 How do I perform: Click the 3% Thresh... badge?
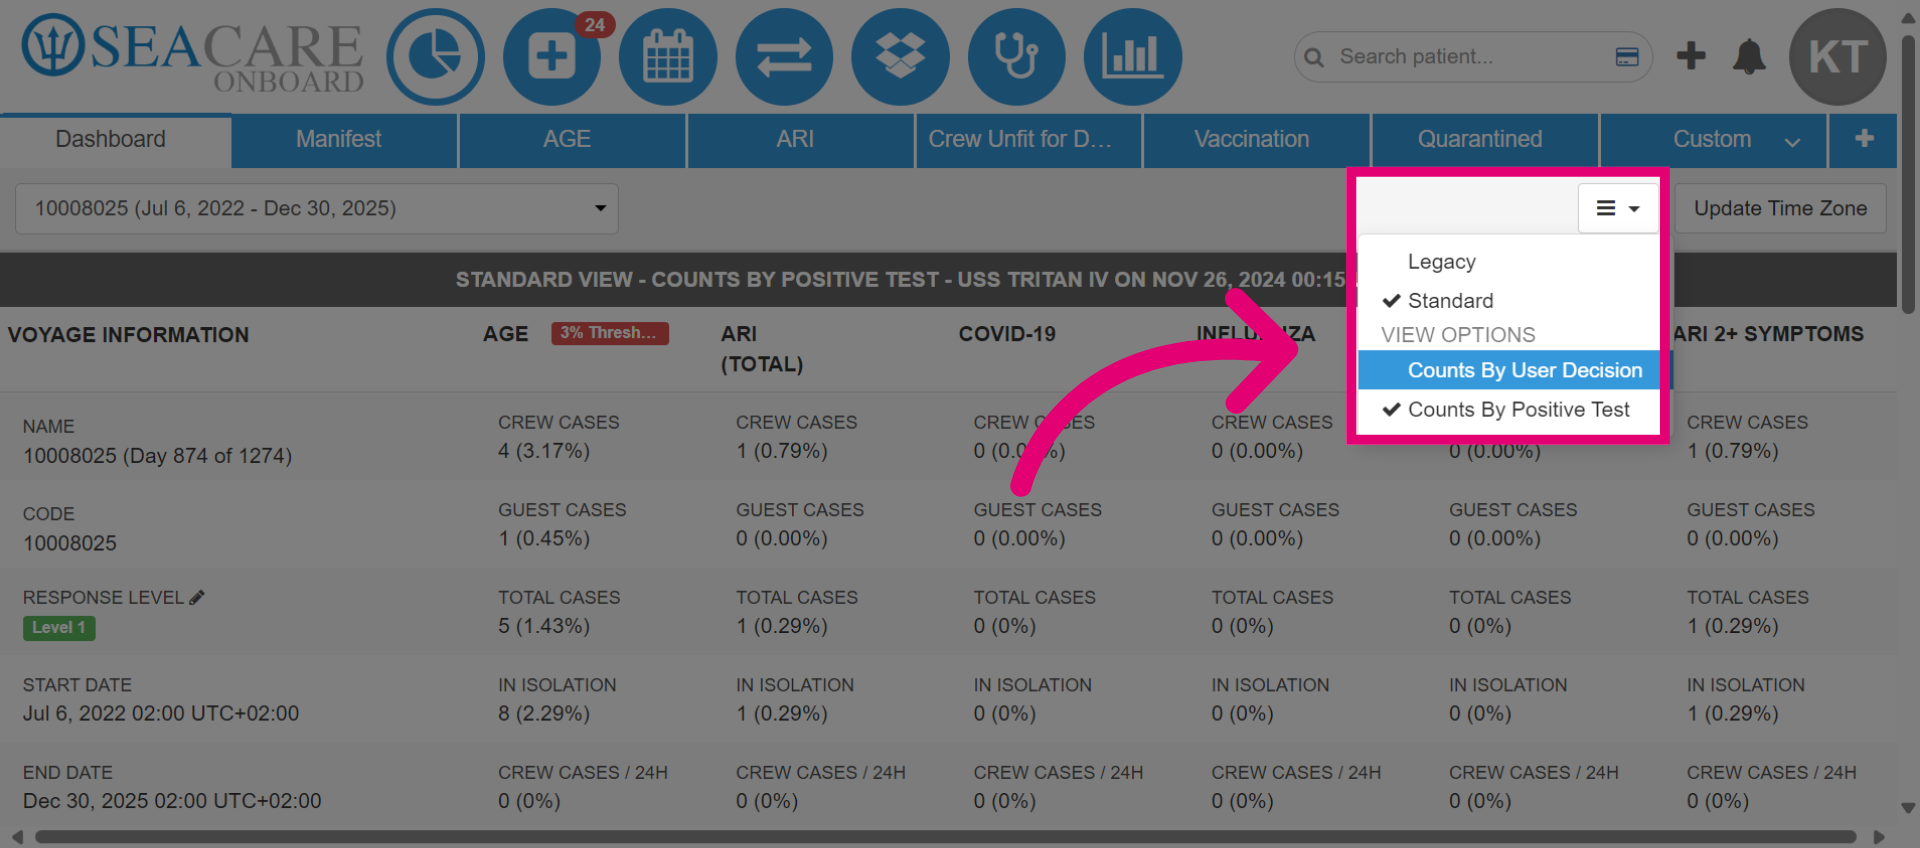(x=609, y=333)
